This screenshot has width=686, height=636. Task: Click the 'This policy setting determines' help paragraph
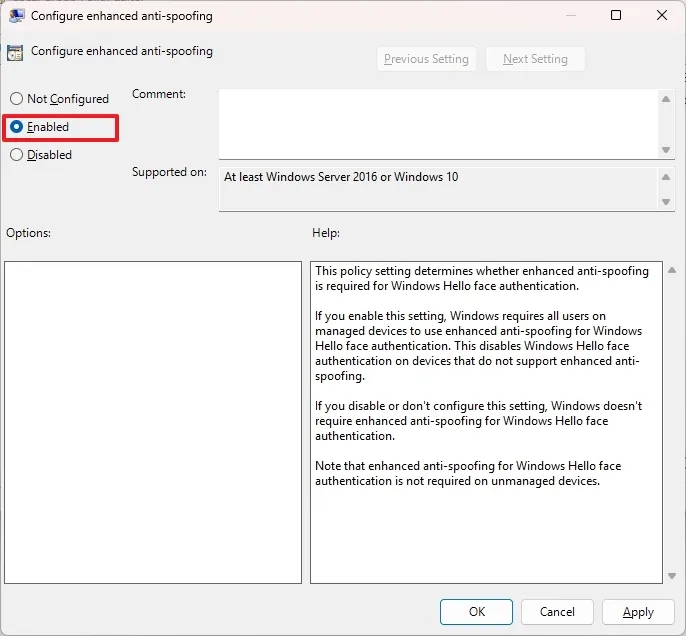(482, 278)
